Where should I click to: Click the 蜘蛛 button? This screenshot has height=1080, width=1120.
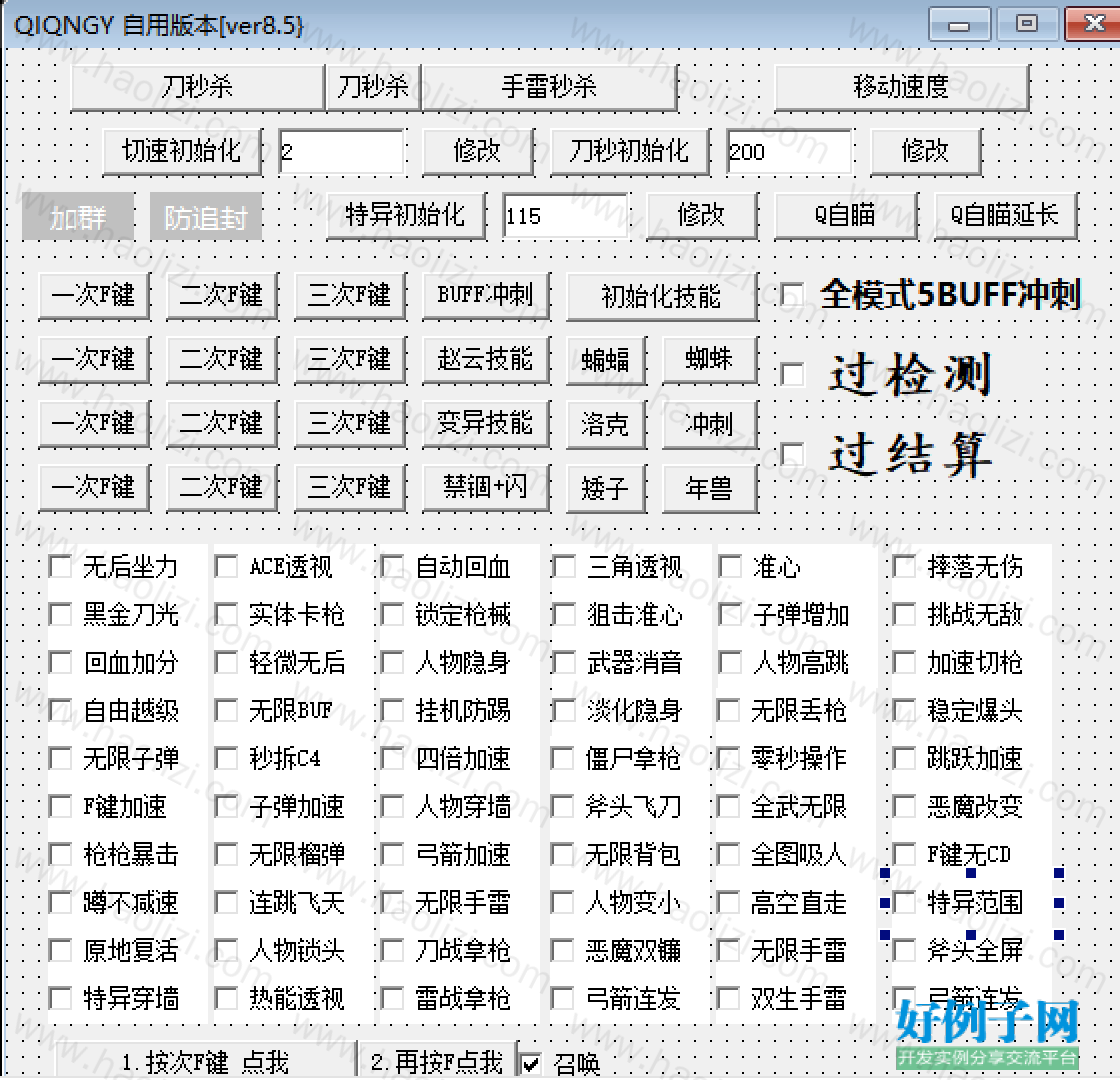pyautogui.click(x=710, y=359)
